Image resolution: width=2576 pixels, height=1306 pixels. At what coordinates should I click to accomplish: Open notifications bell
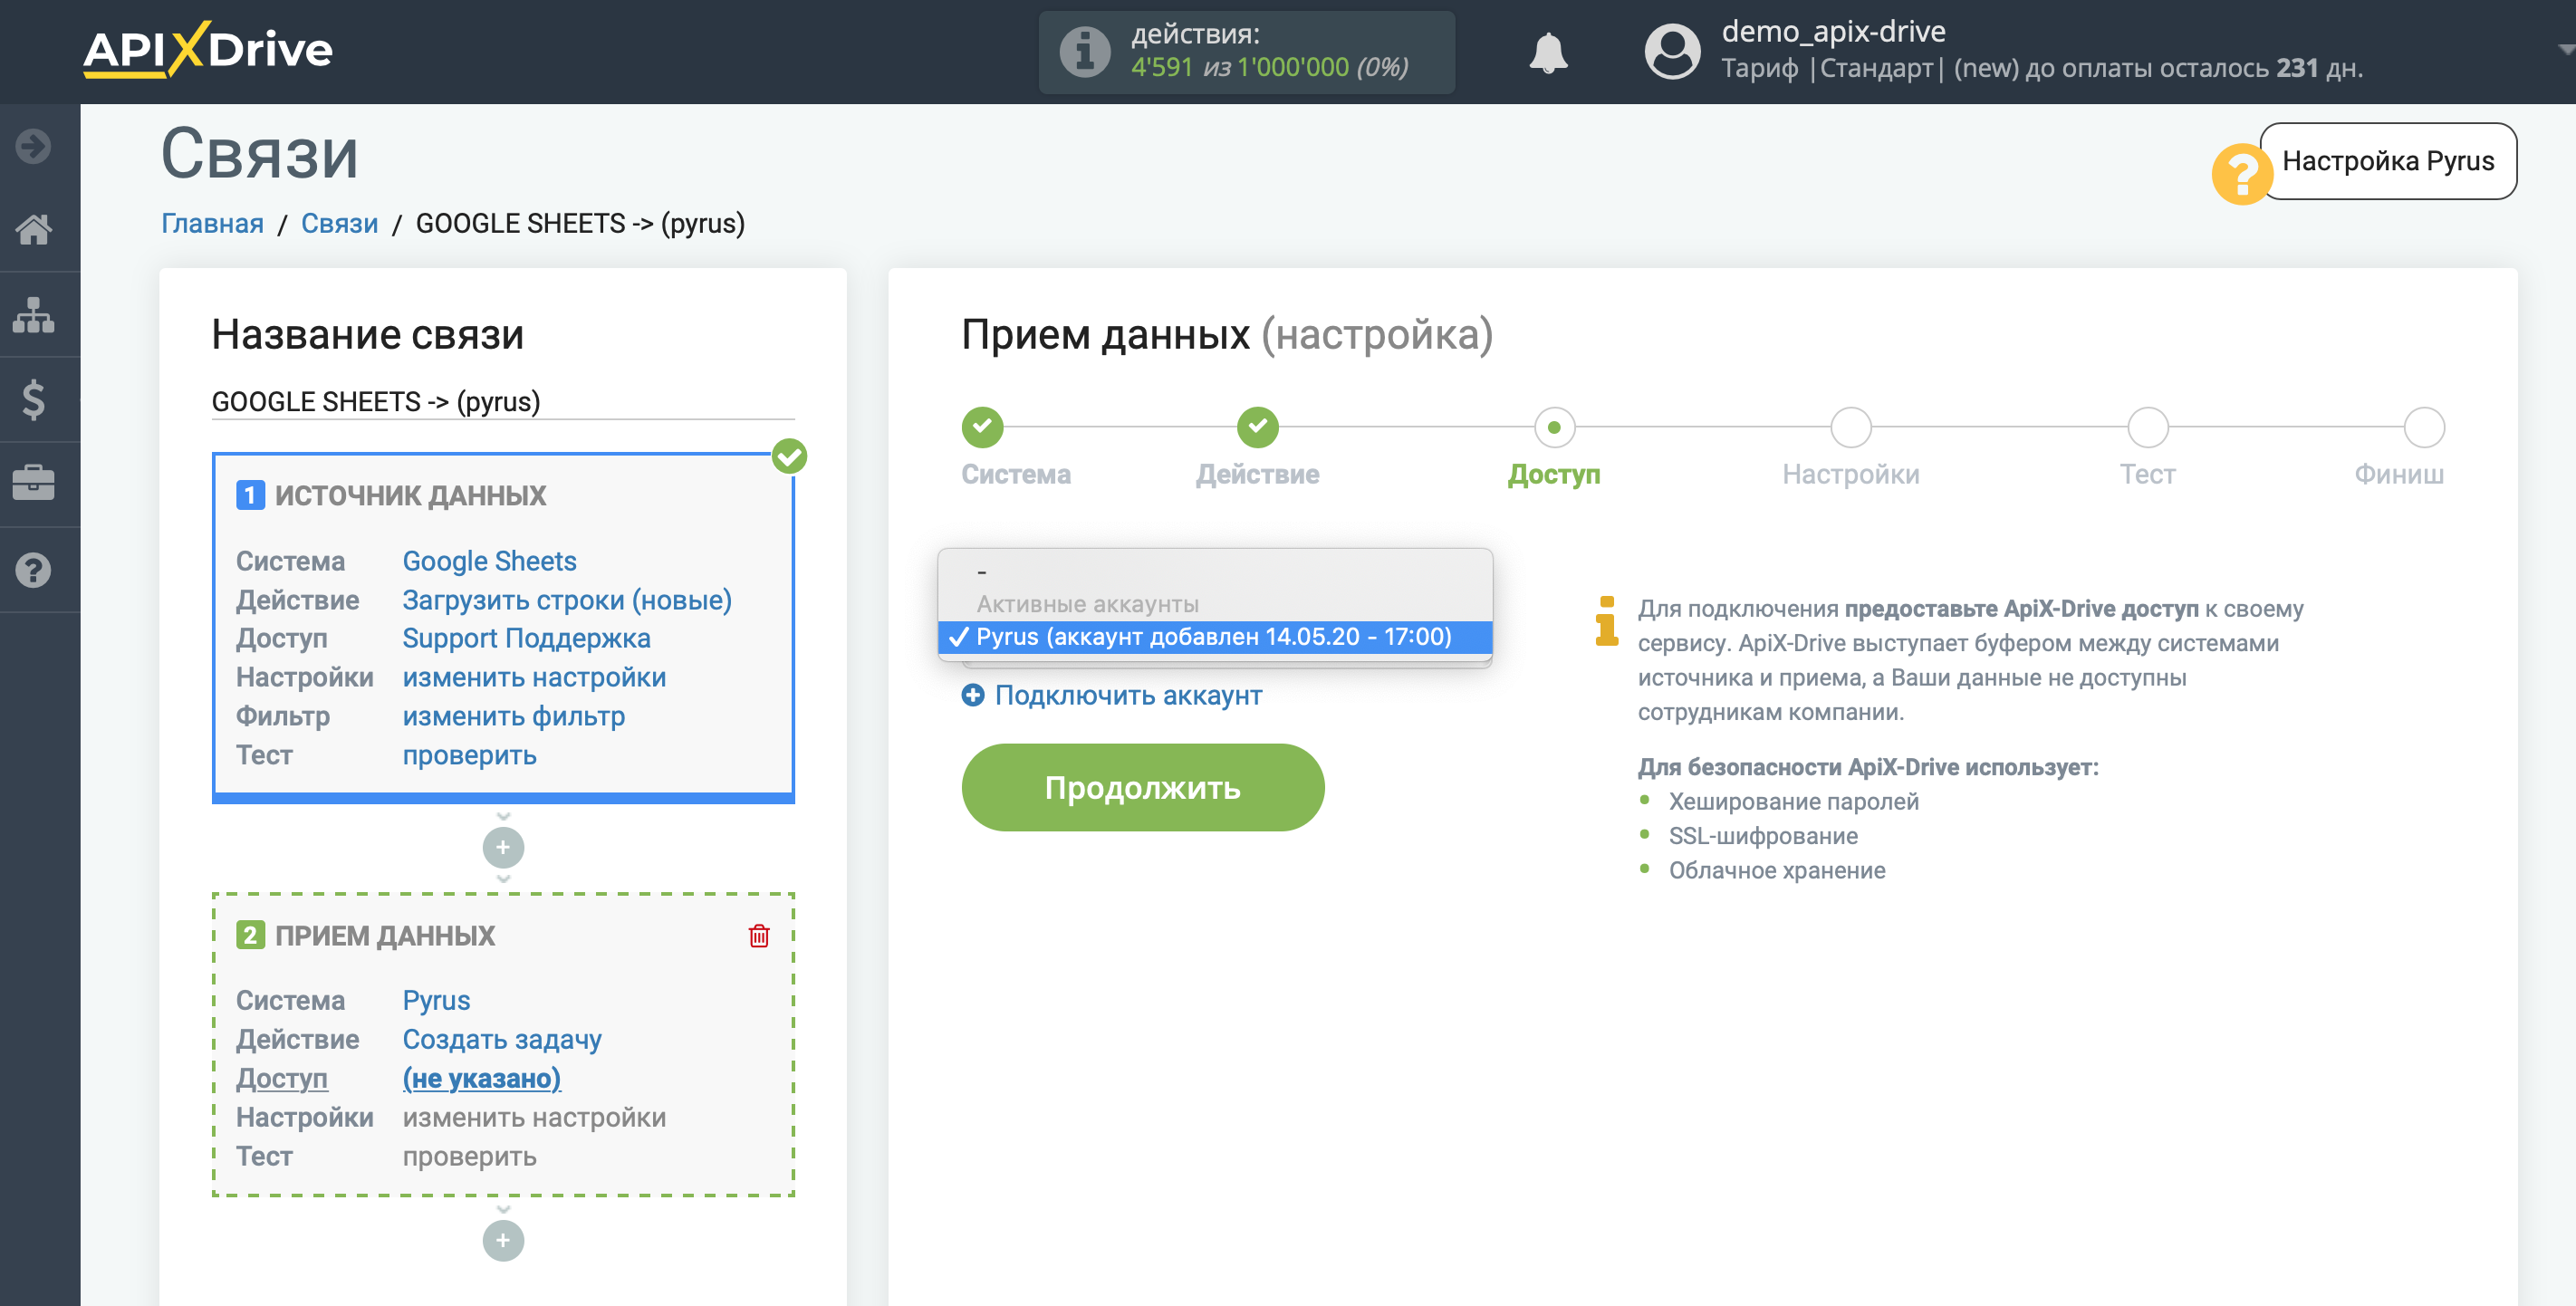click(1547, 52)
